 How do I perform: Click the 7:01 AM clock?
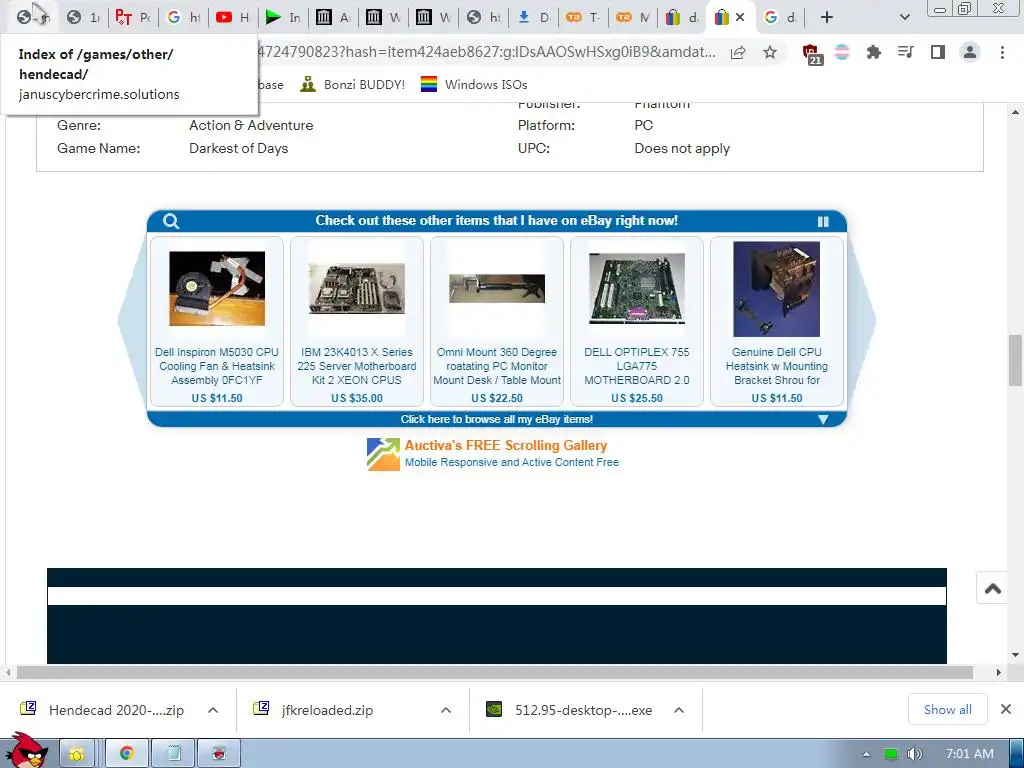point(970,754)
